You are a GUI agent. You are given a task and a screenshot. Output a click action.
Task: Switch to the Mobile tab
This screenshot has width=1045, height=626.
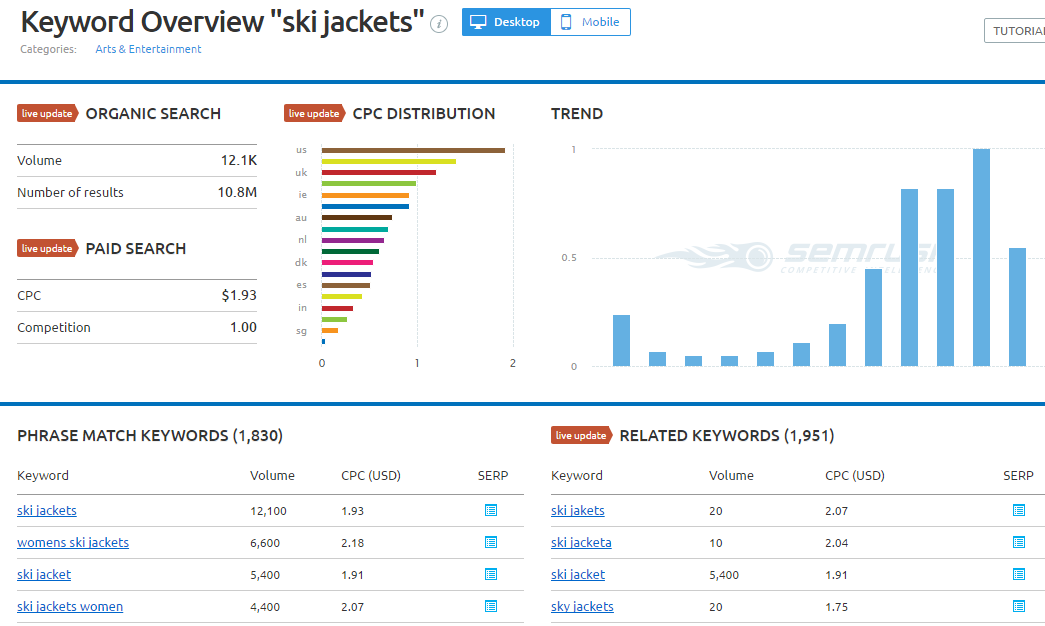pos(590,22)
